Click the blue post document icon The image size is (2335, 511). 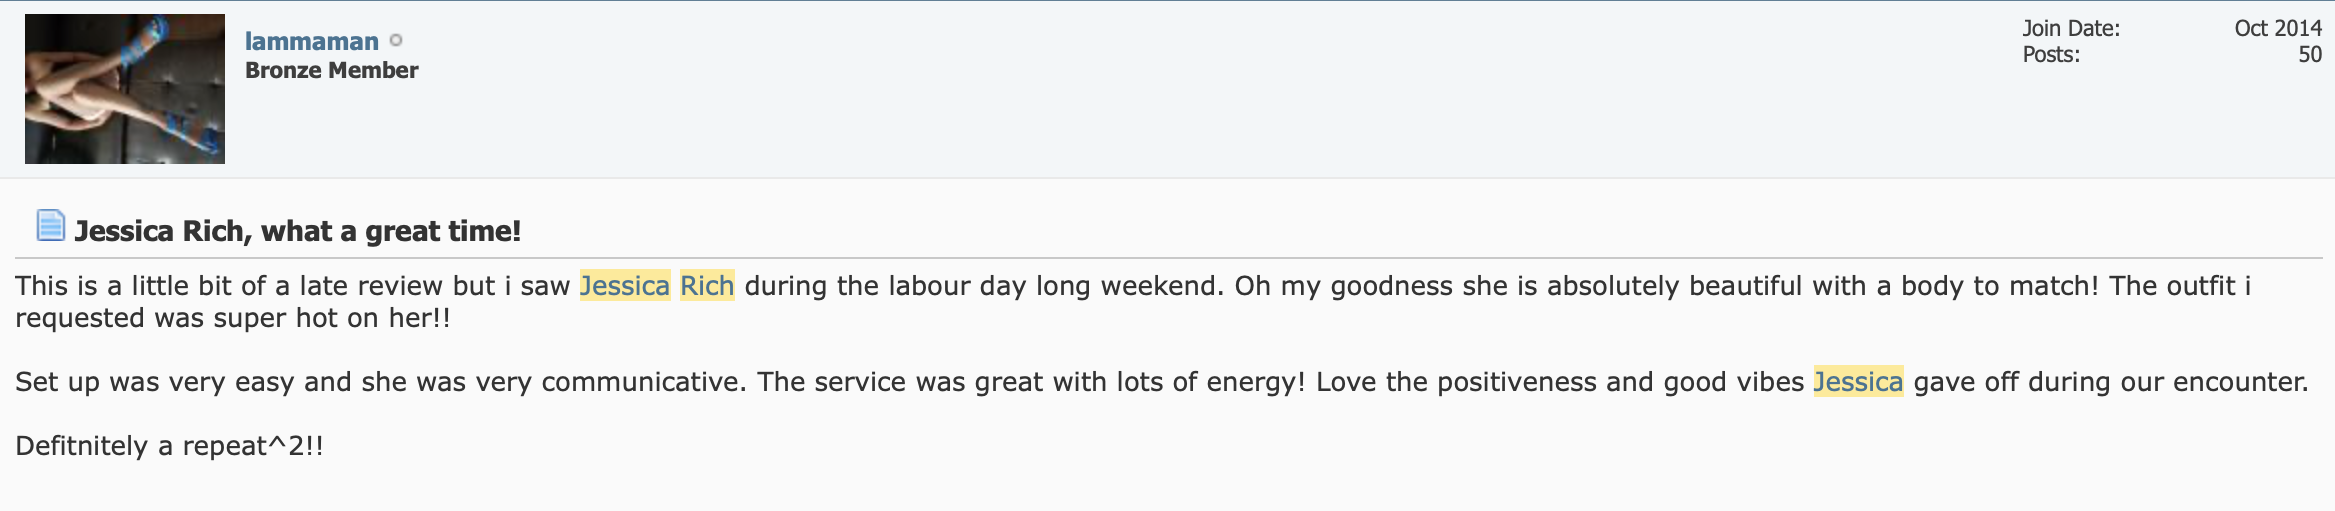50,226
